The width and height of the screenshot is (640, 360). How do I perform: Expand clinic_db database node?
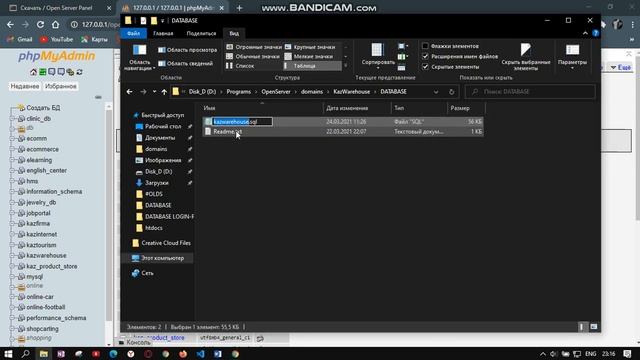point(12,119)
